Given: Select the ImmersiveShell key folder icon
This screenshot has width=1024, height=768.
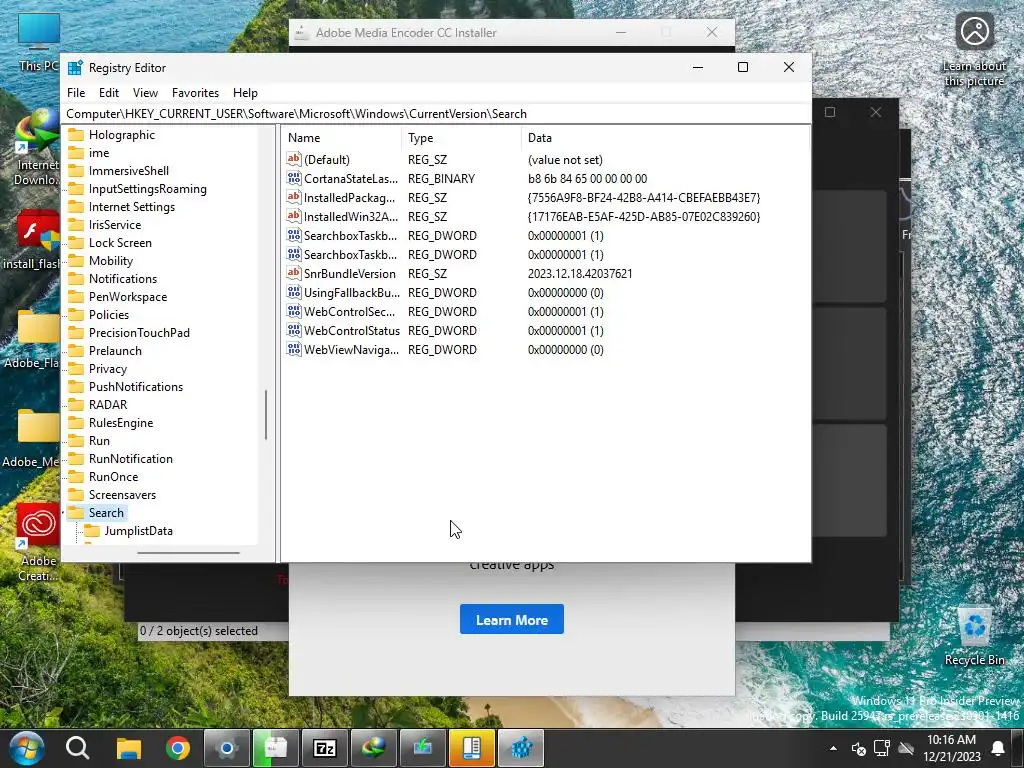Looking at the screenshot, I should click(76, 170).
